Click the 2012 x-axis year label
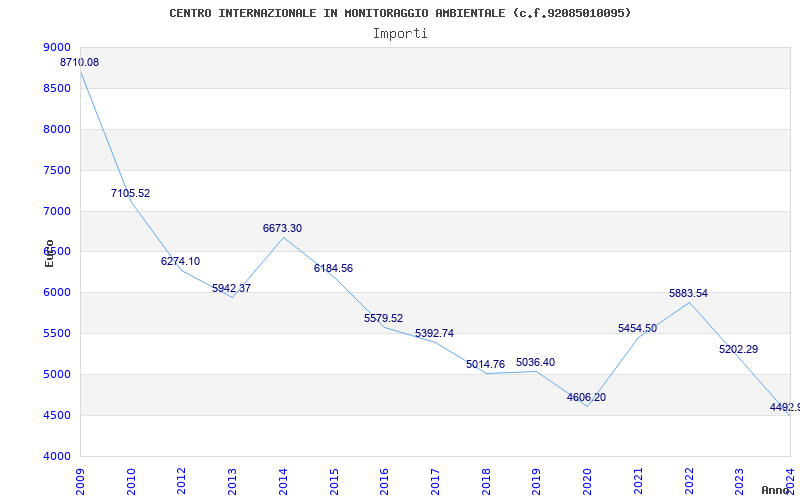 [182, 482]
